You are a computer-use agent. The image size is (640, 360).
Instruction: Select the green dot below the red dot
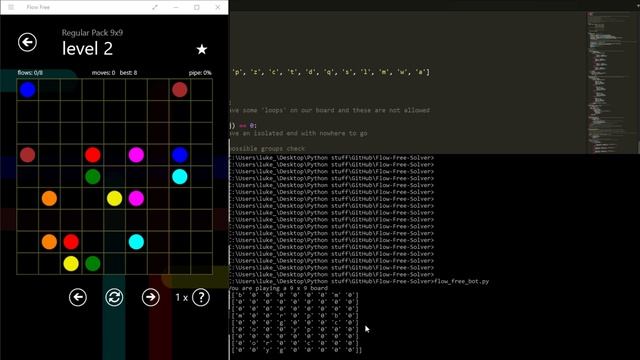point(93,177)
